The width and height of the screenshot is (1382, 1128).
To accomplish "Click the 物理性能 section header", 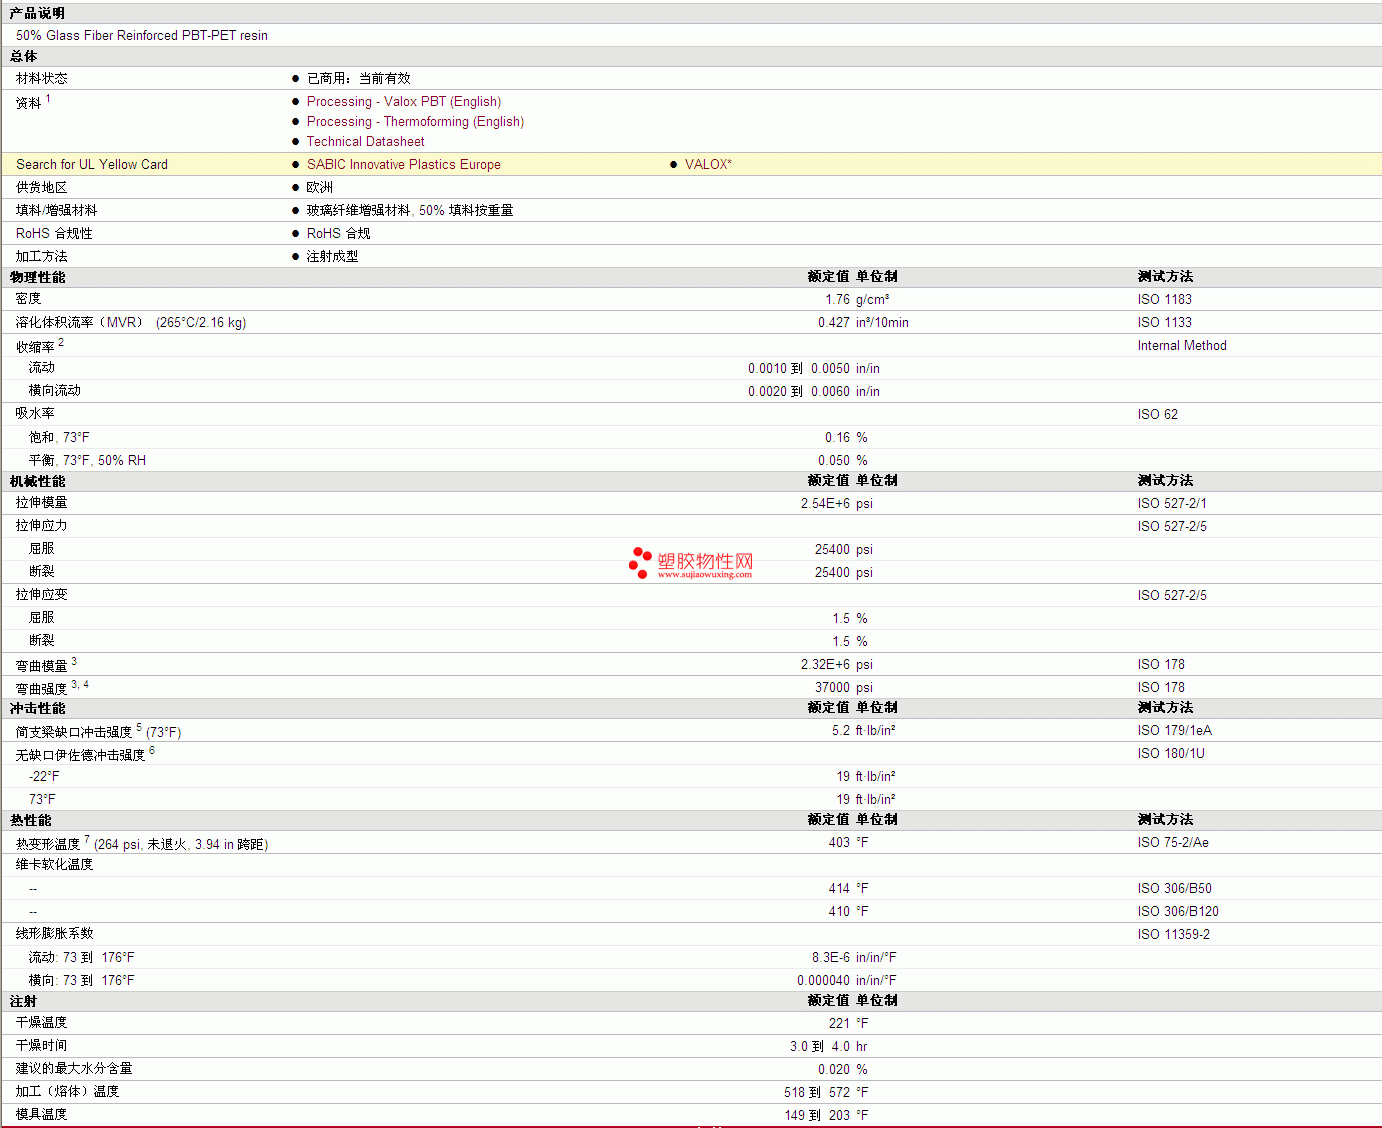I will (38, 277).
